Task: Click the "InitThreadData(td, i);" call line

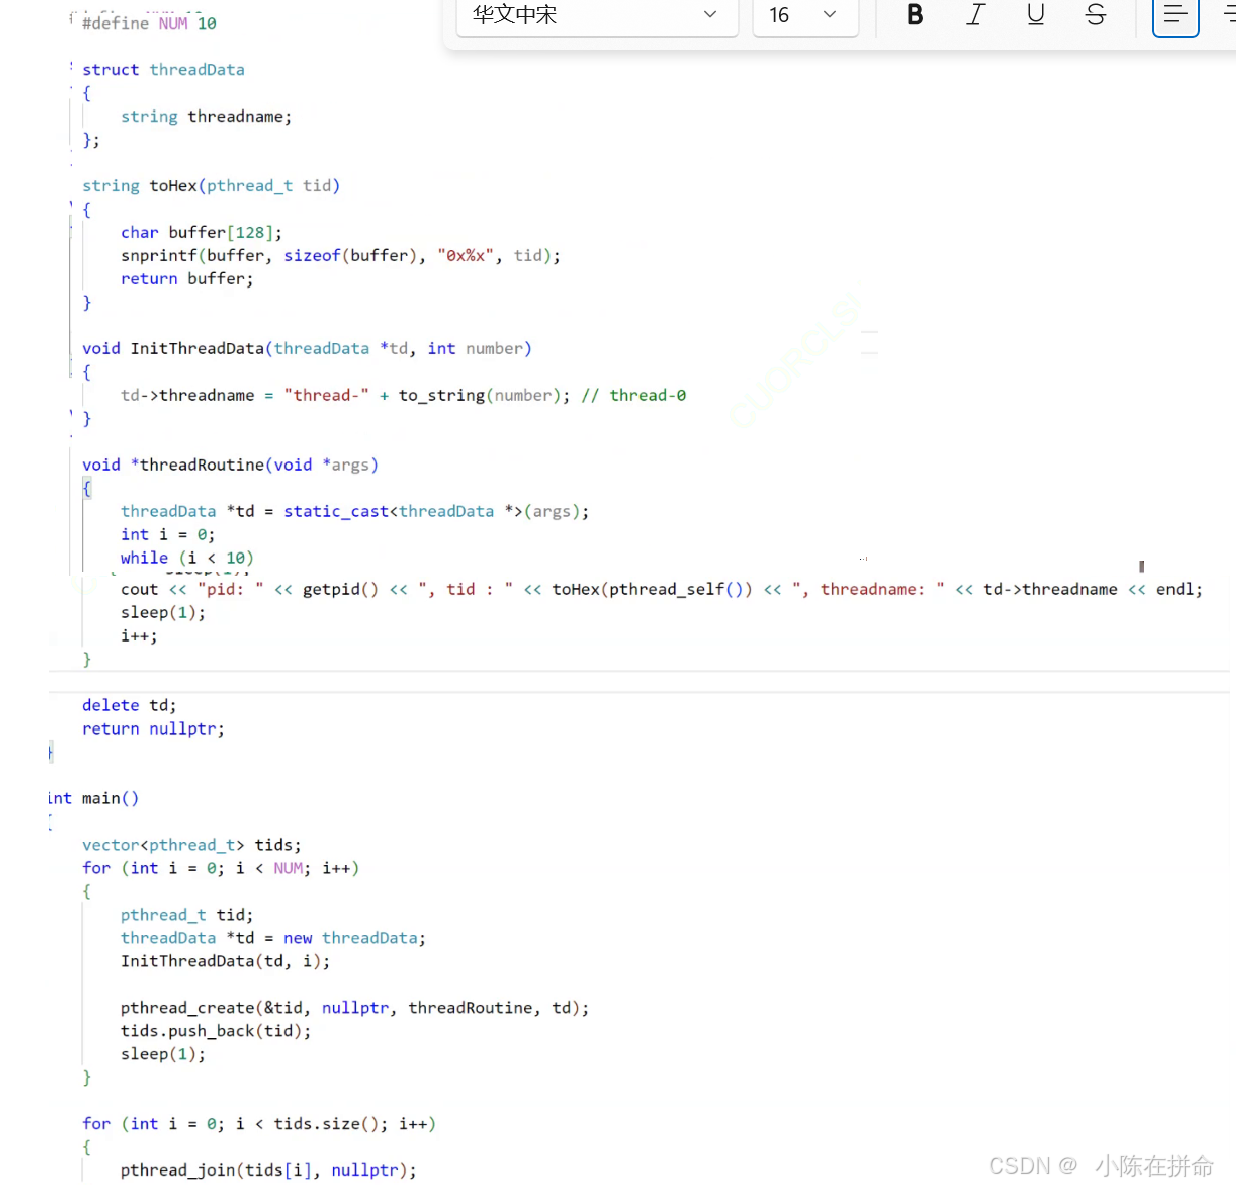Action: 225,961
